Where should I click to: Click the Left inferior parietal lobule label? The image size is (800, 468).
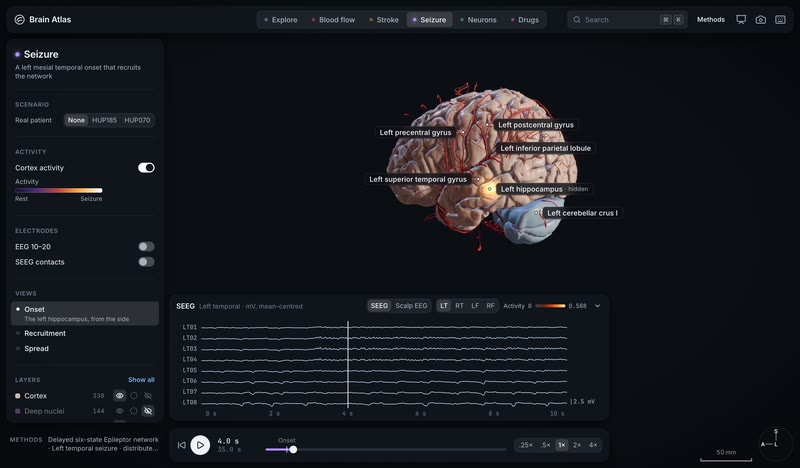(x=545, y=148)
